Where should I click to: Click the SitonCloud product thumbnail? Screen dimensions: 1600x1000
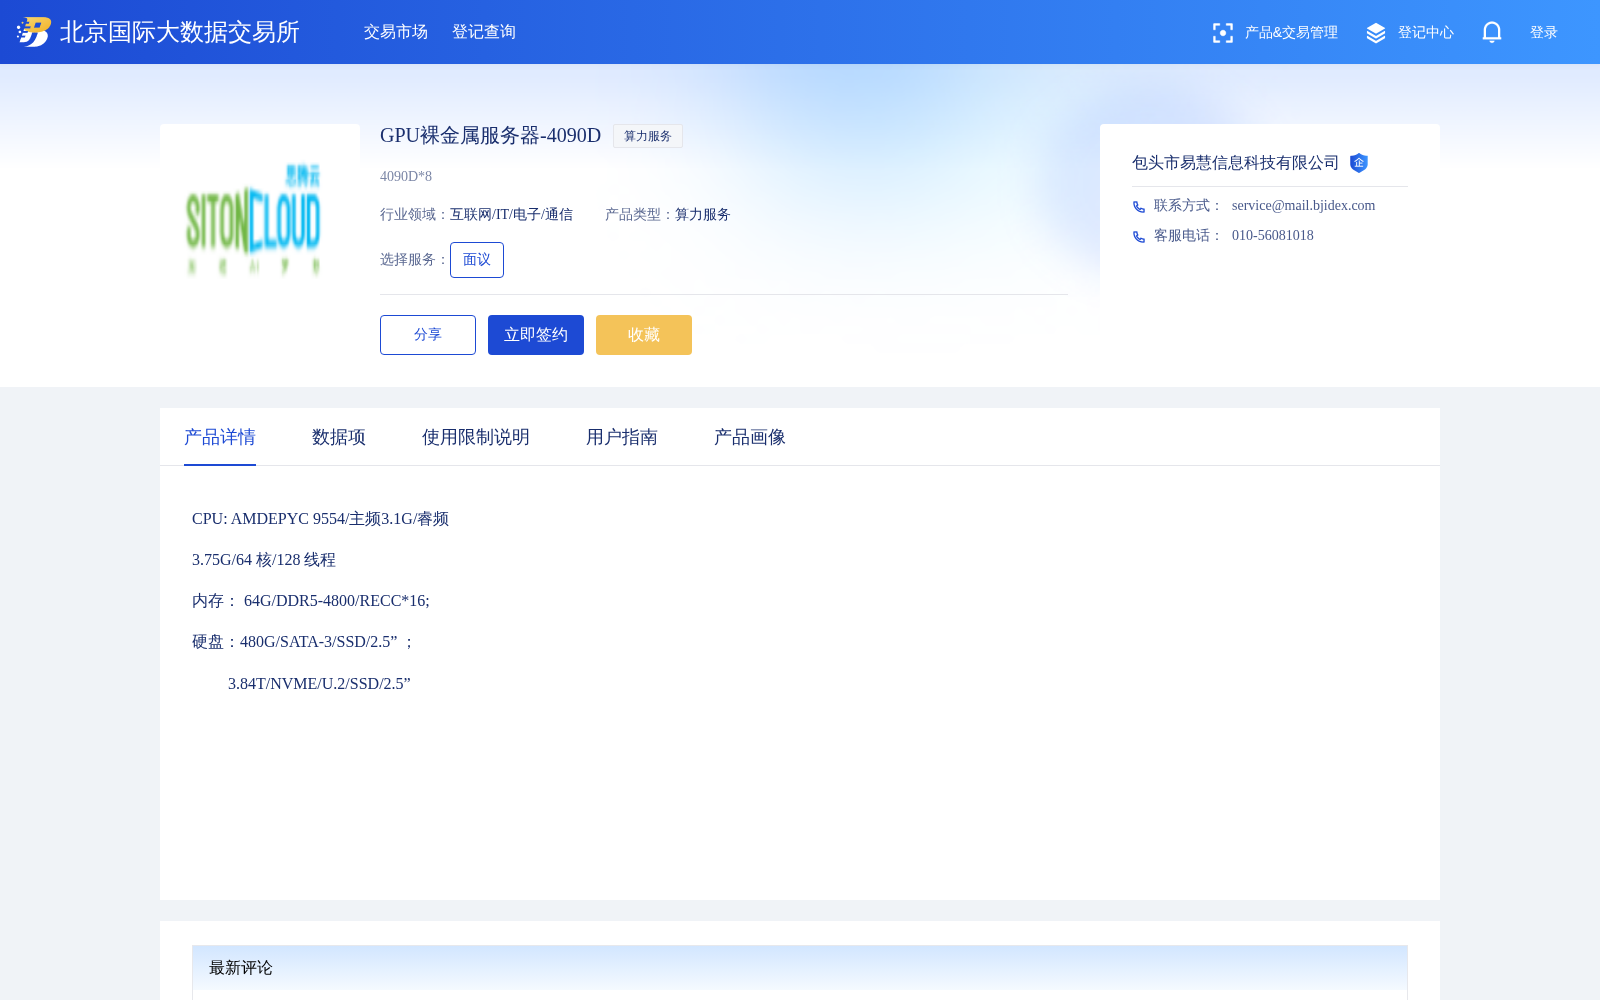(x=260, y=224)
